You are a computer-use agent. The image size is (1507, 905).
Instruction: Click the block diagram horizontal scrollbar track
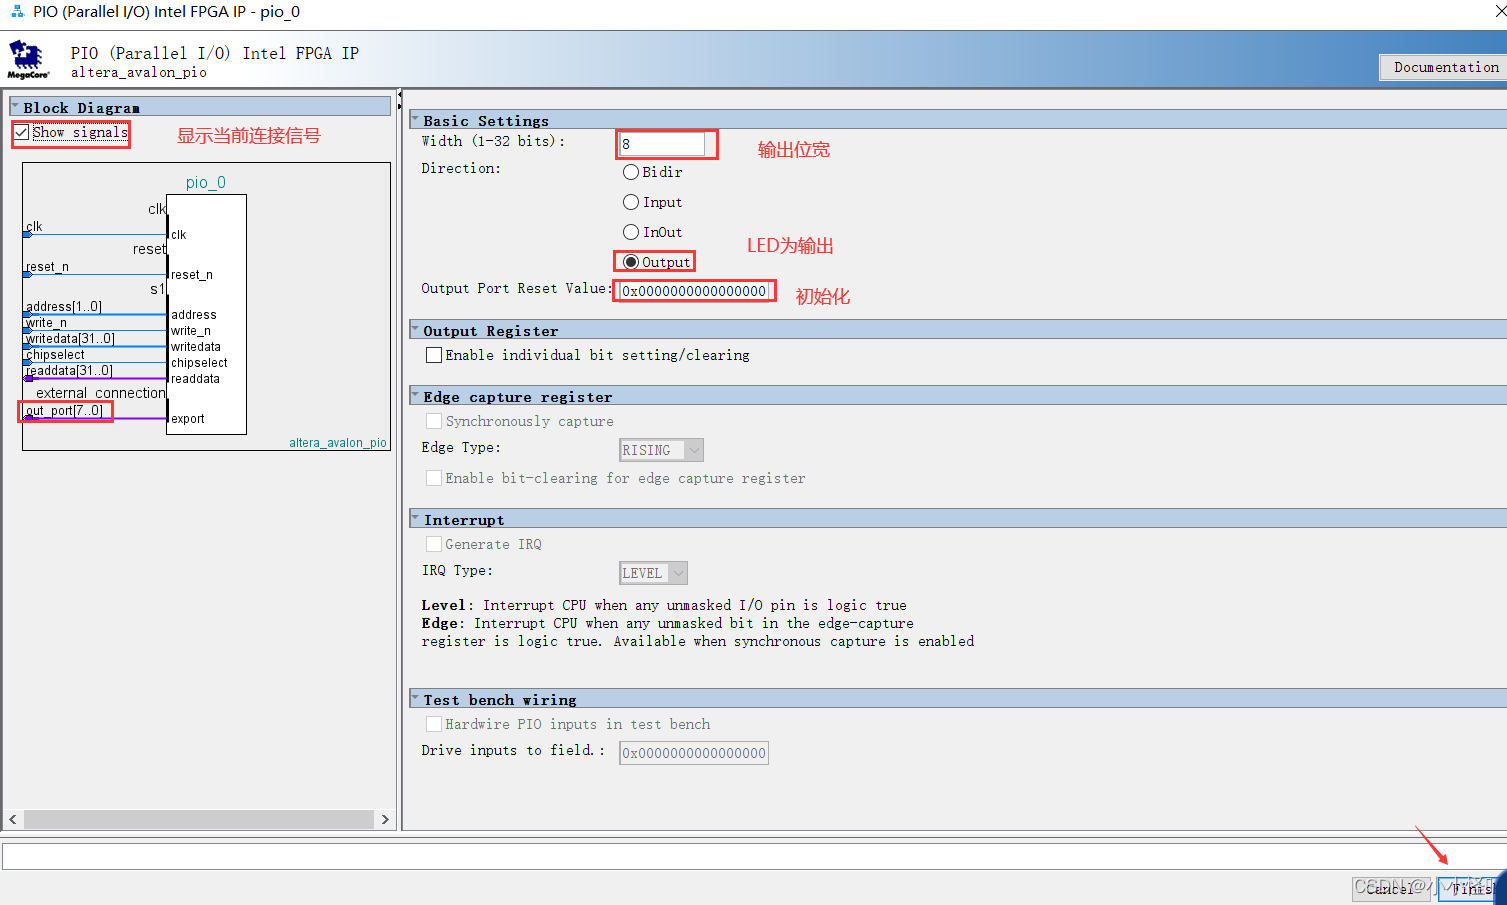(x=199, y=819)
